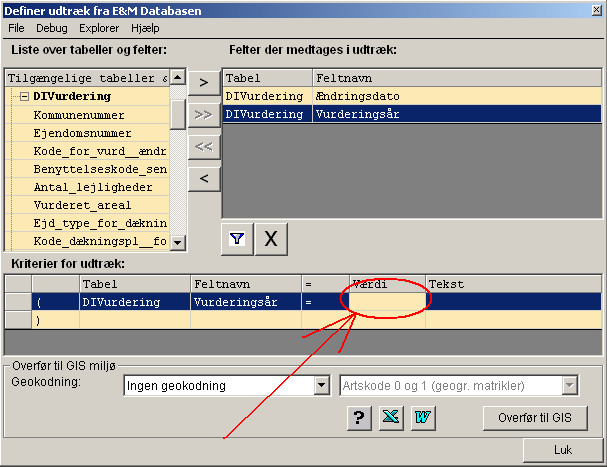Open the Artskode dropdown list
Image resolution: width=607 pixels, height=467 pixels.
569,386
